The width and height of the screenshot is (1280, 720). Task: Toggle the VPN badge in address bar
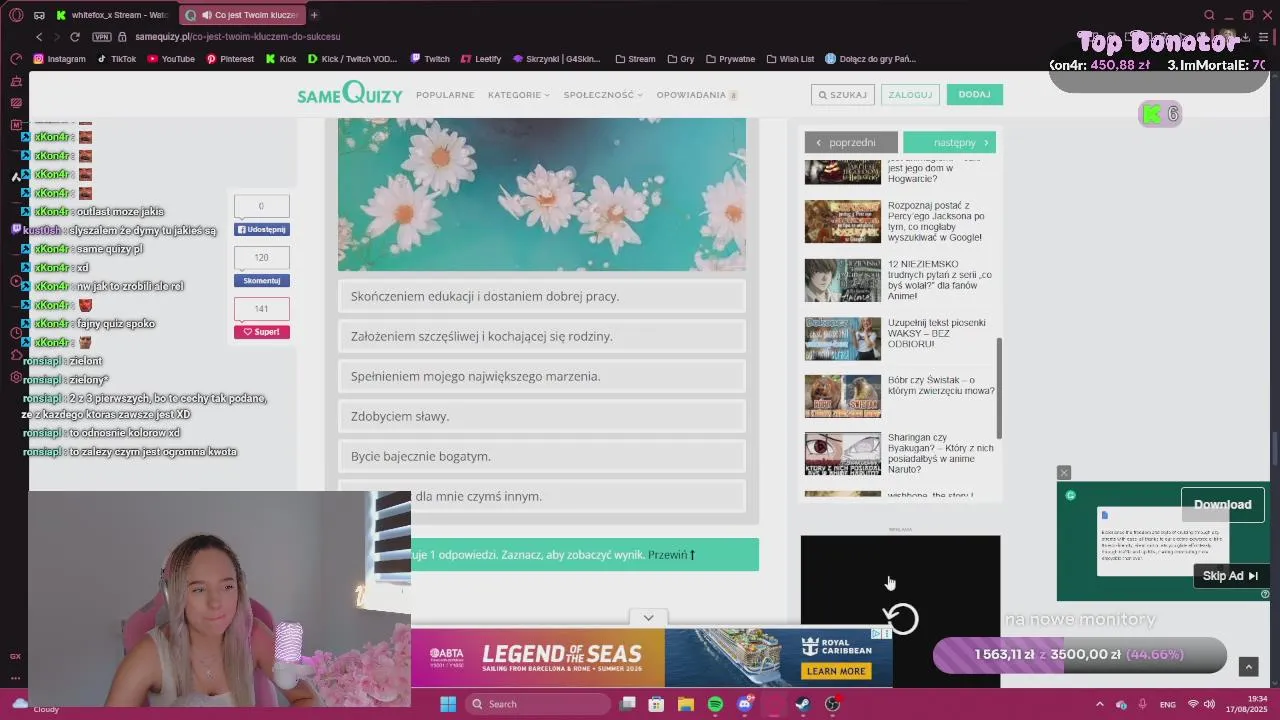(101, 37)
